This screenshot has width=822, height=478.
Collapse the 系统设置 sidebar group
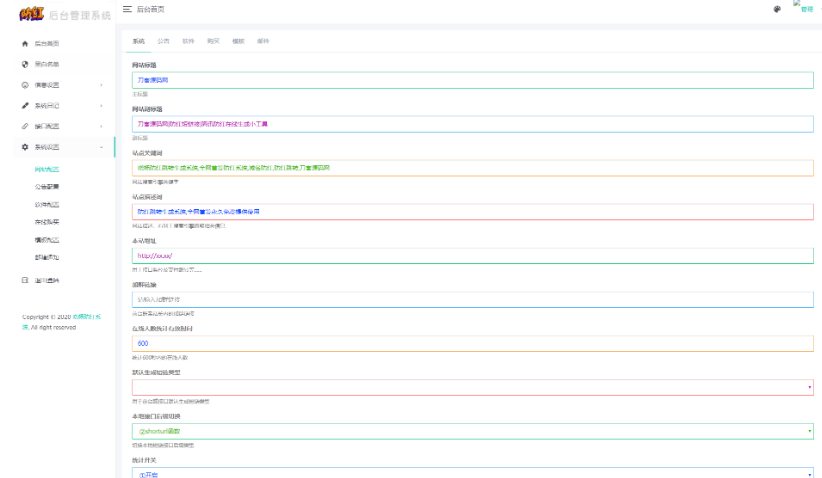click(x=101, y=148)
